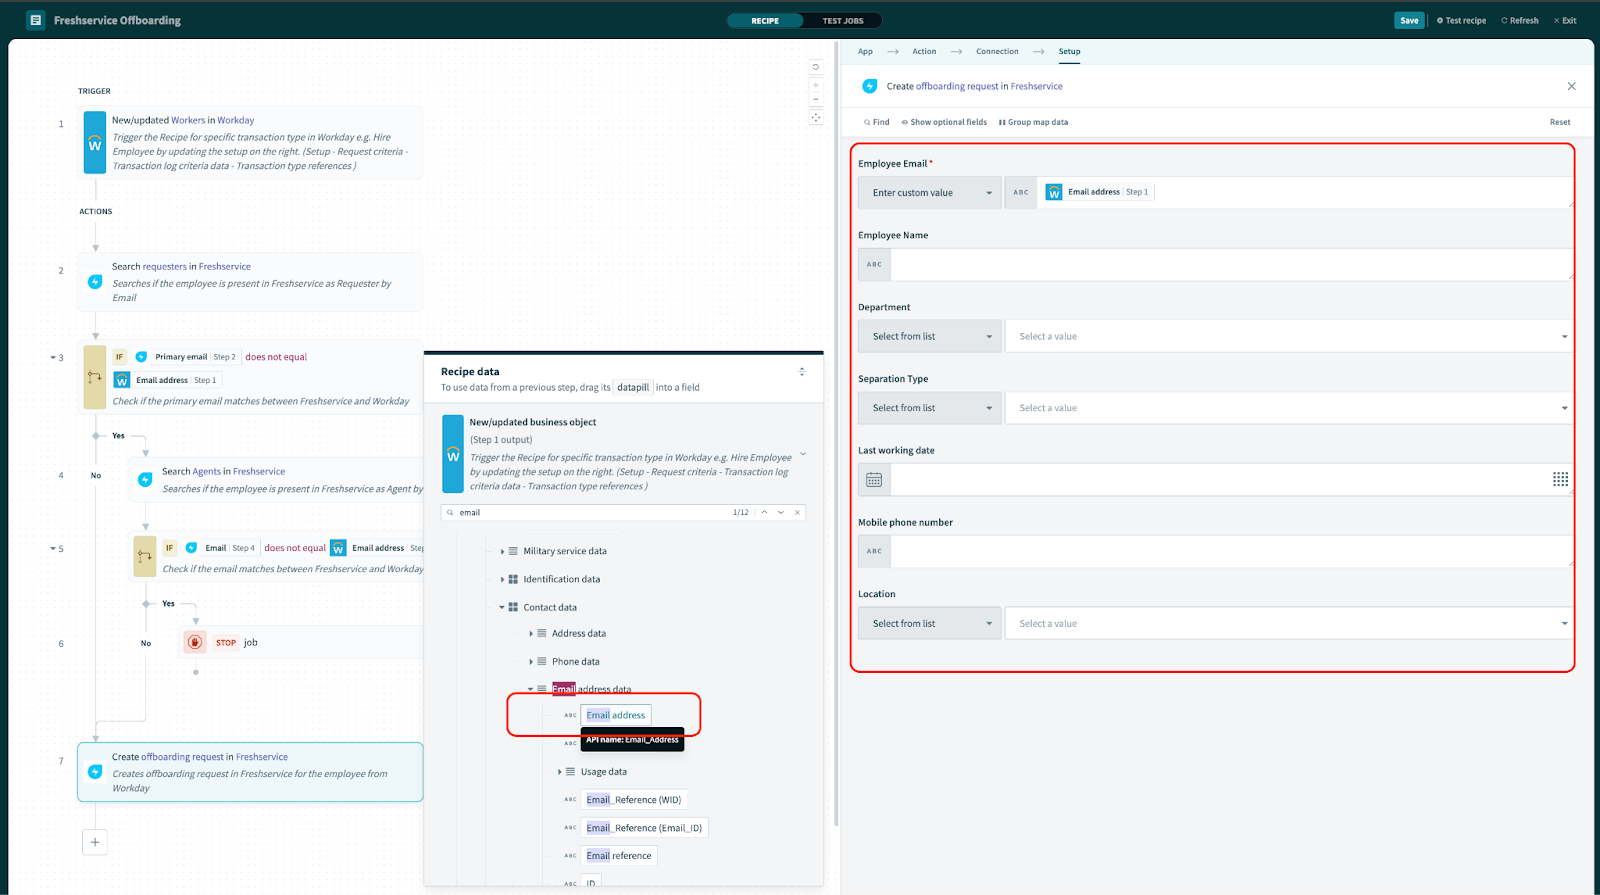Click the Employee Name input field
1600x895 pixels.
1230,264
